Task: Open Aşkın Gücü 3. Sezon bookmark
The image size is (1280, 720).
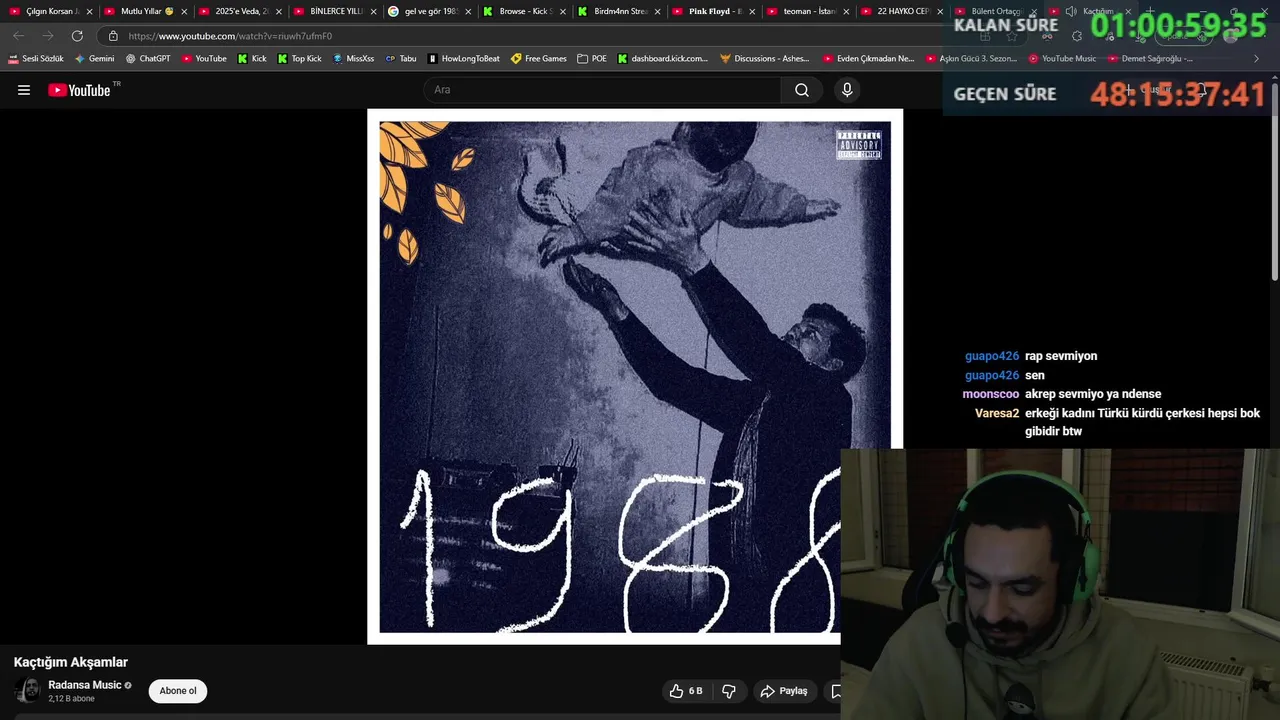Action: click(971, 59)
